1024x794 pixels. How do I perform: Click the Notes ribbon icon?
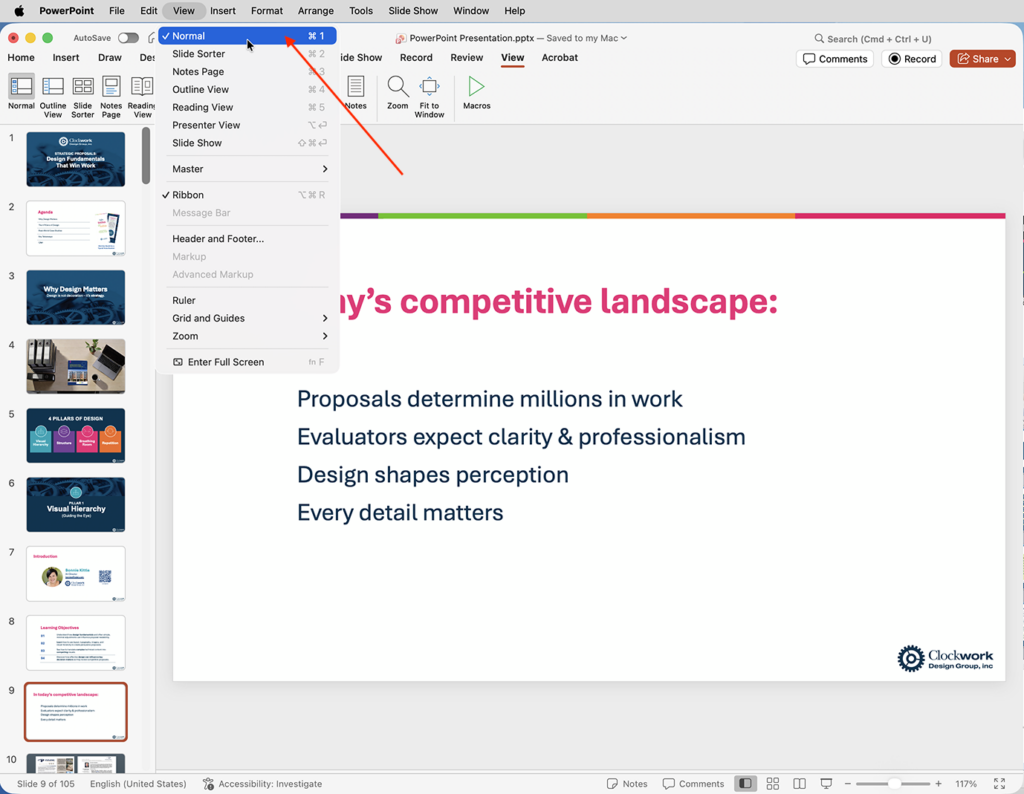coord(356,86)
